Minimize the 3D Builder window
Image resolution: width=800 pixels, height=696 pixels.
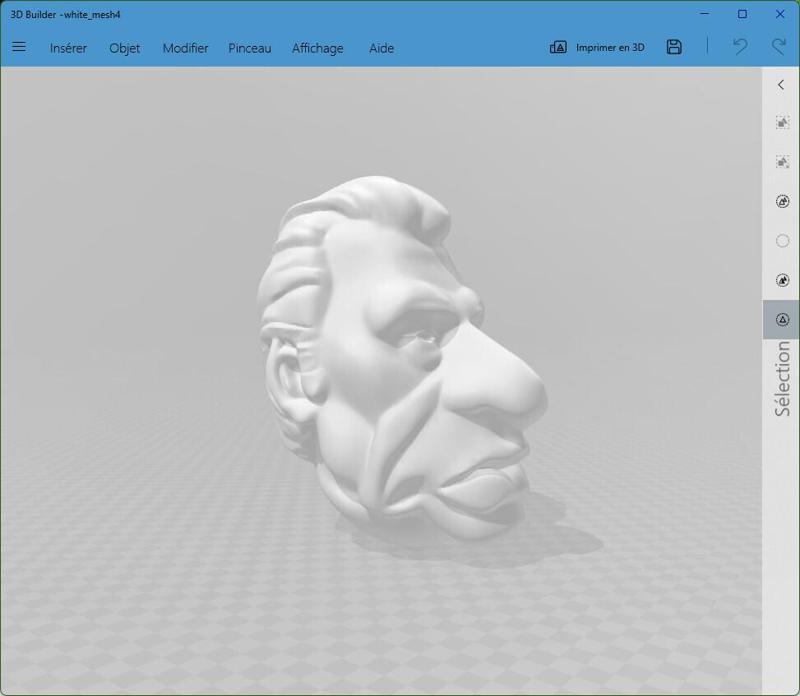coord(705,14)
